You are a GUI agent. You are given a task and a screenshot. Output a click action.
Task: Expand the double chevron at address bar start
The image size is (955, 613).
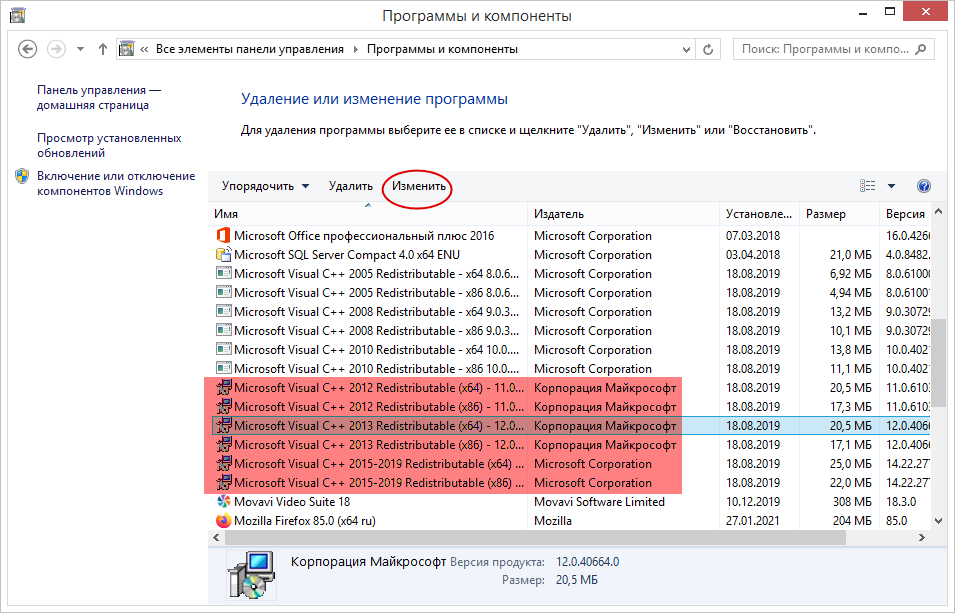click(144, 49)
